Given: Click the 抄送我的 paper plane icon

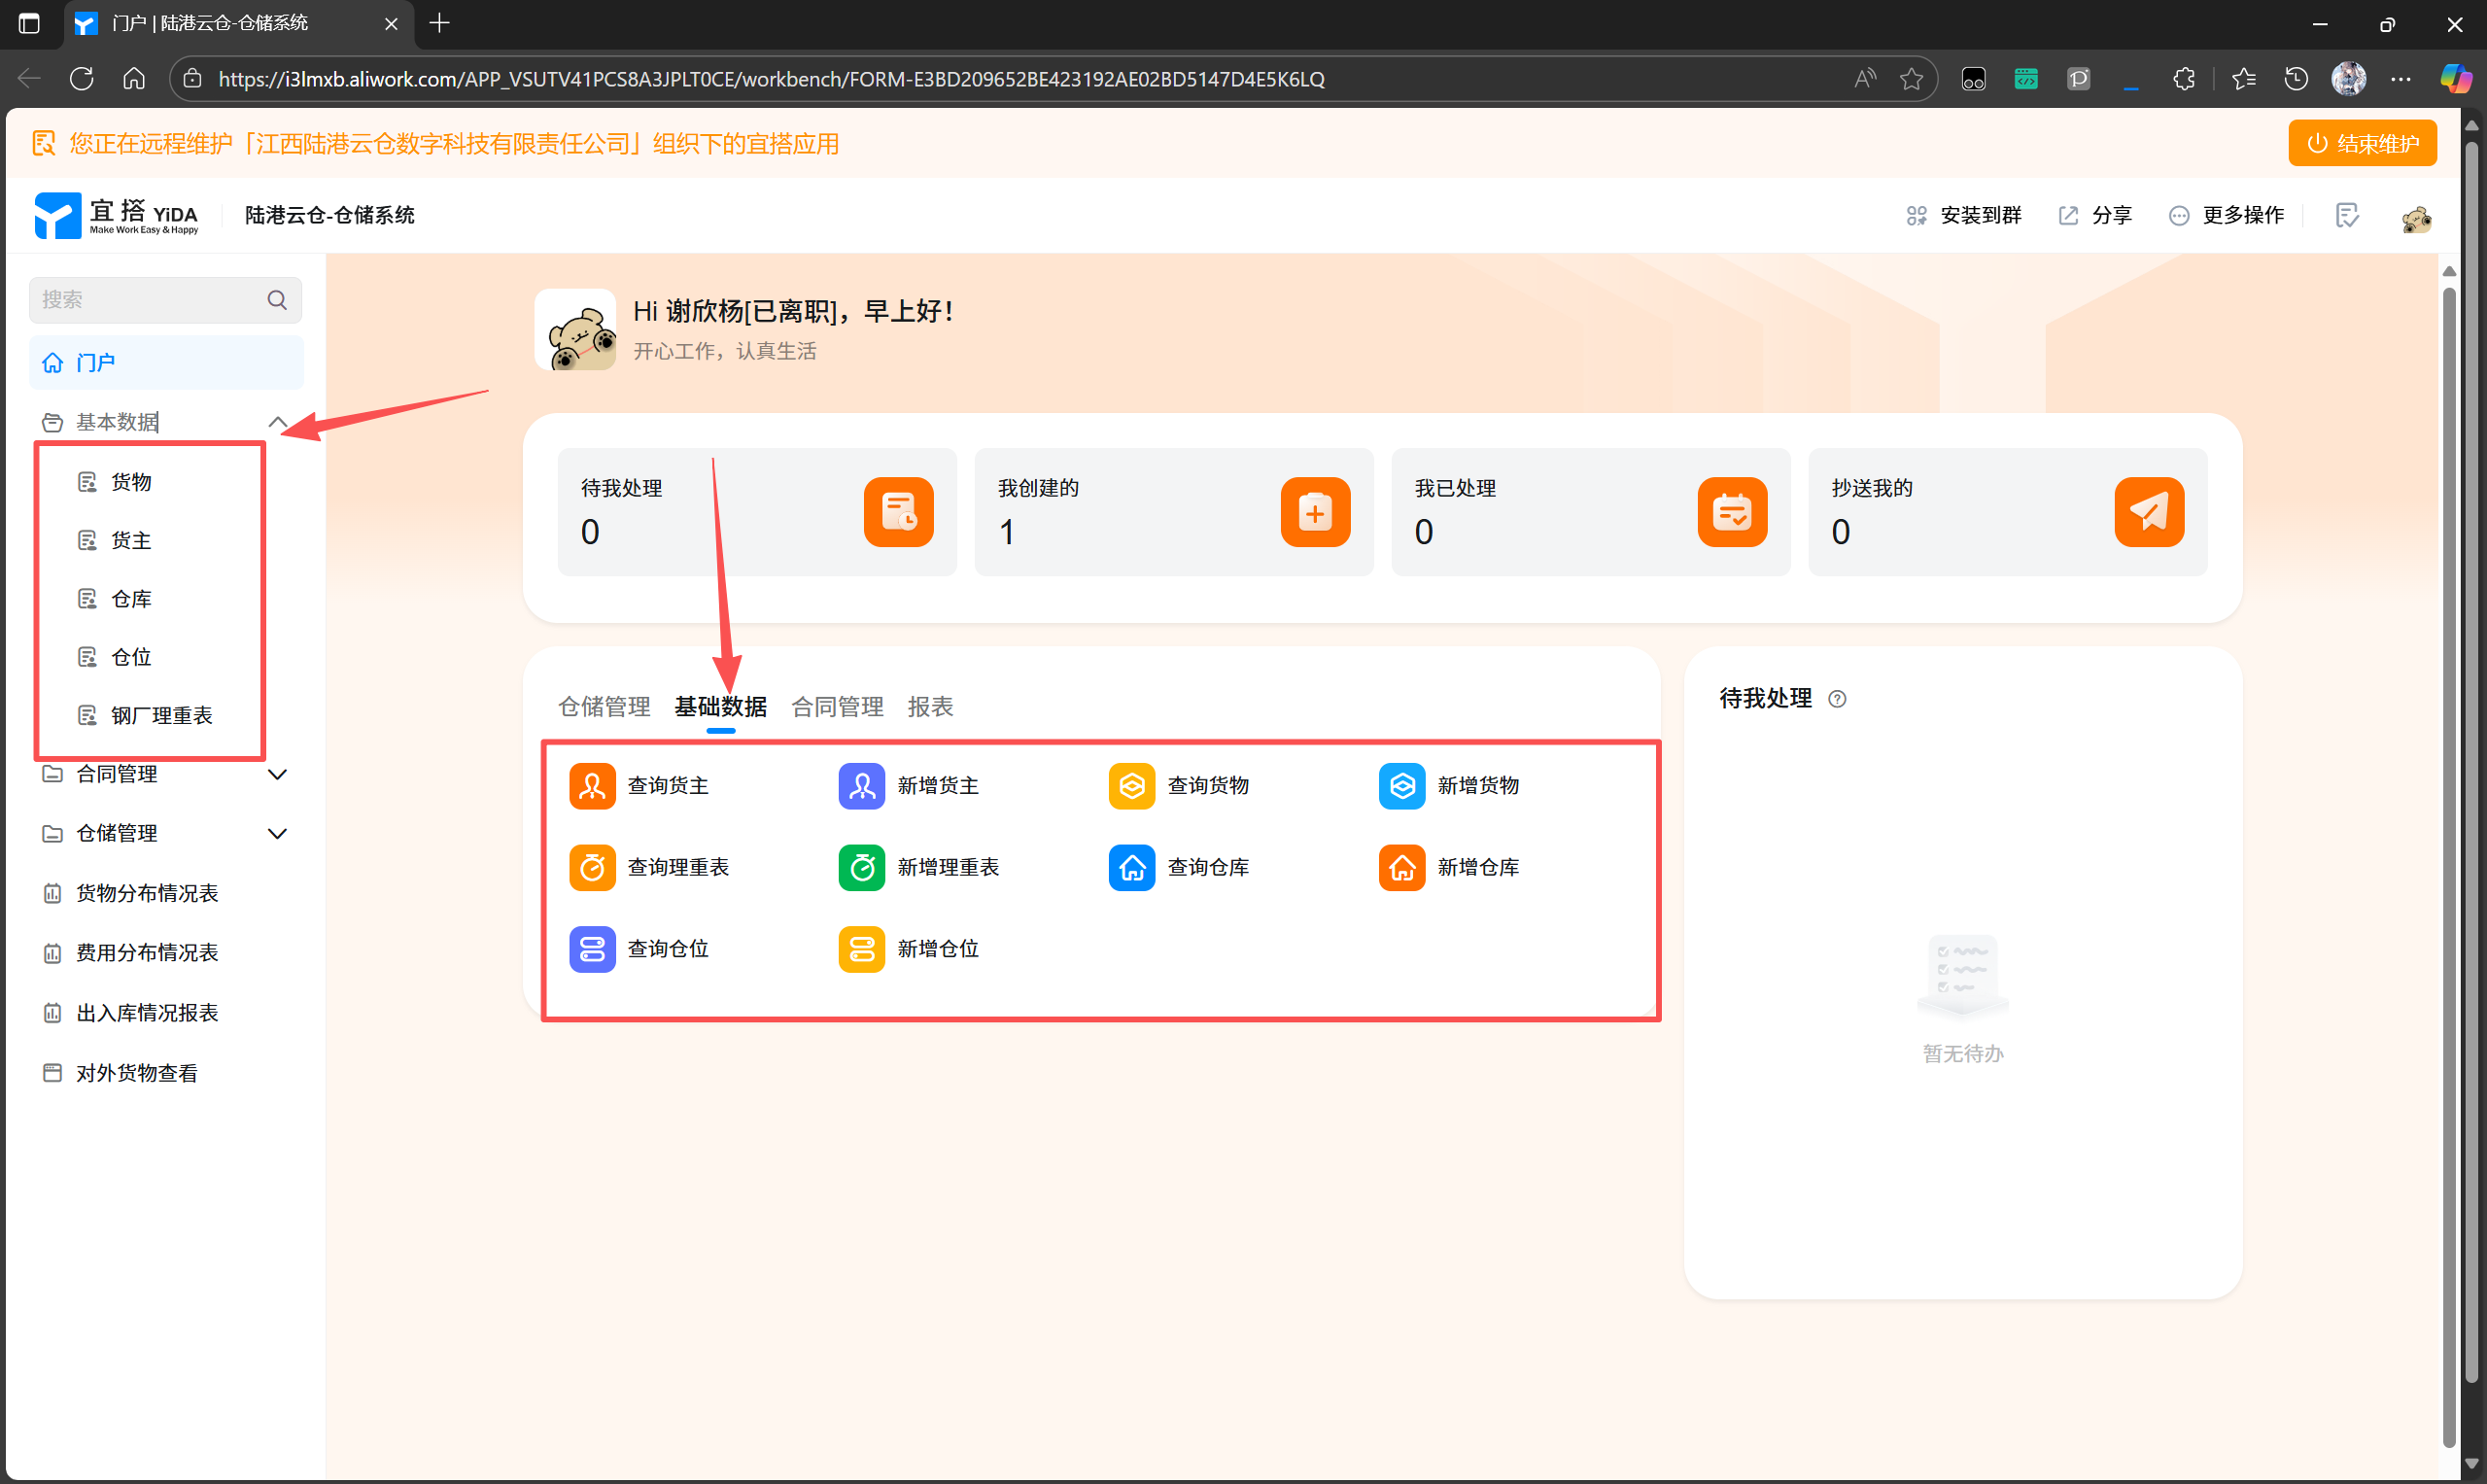Looking at the screenshot, I should 2148,512.
